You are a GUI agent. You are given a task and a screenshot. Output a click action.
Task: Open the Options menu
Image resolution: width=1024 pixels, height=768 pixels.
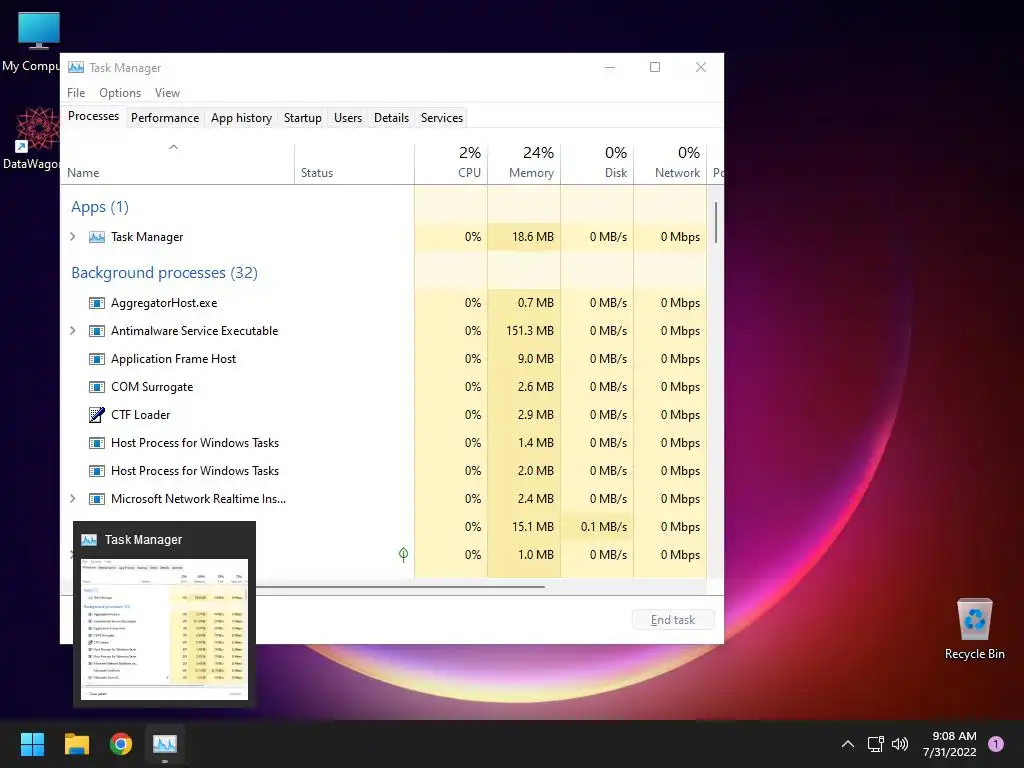120,93
